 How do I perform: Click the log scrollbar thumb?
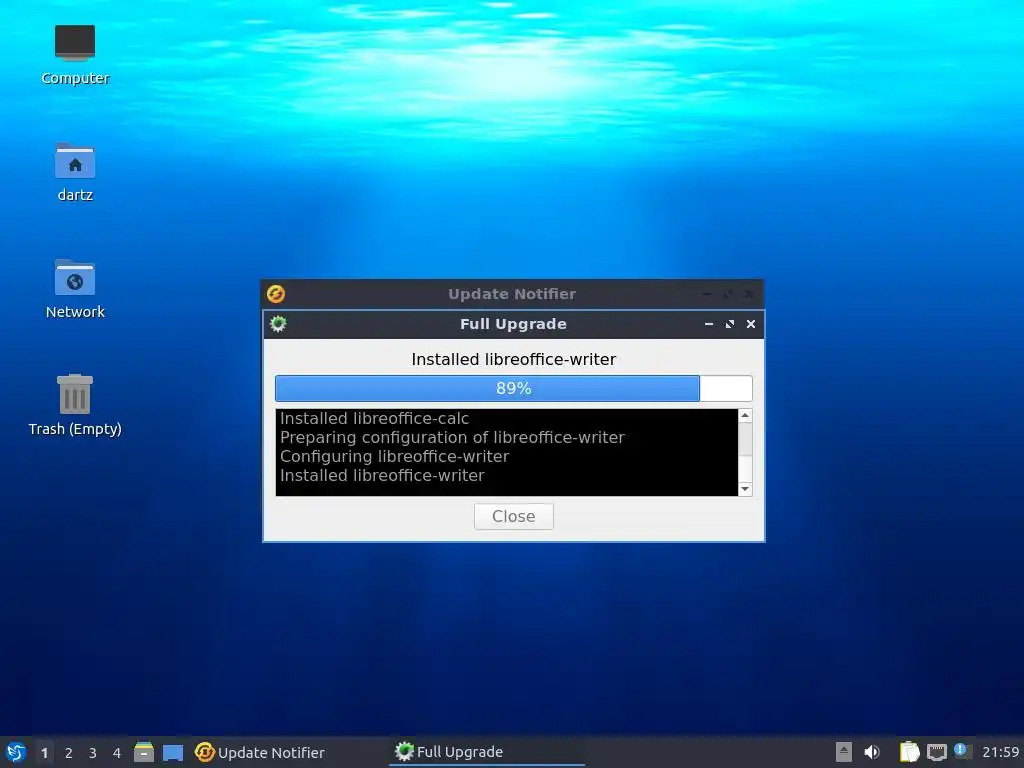[745, 439]
